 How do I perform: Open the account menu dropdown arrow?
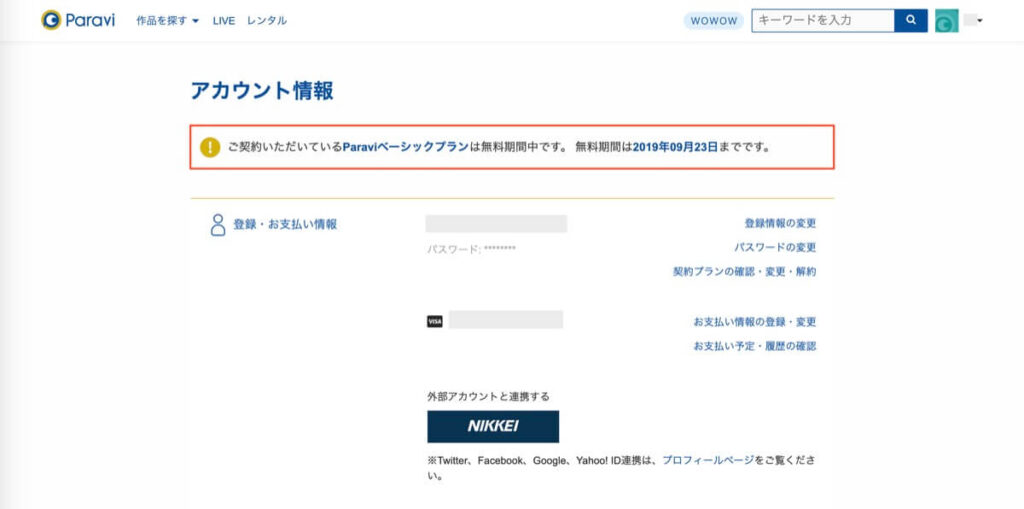click(980, 21)
